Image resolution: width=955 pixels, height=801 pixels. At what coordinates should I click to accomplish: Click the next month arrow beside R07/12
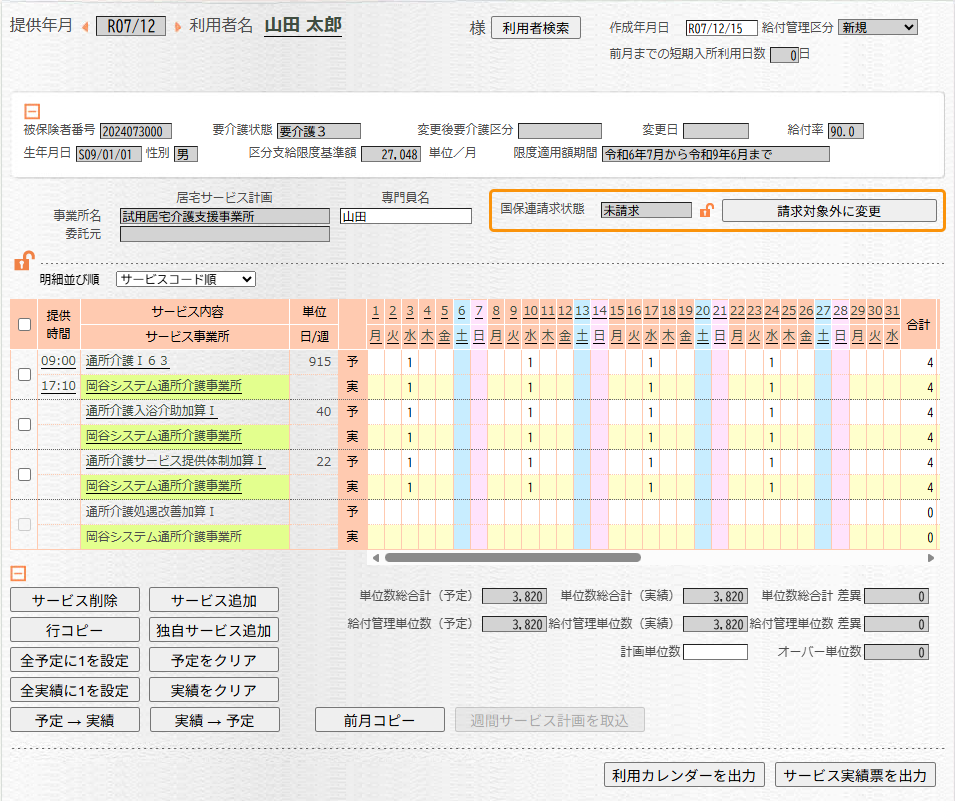pos(178,27)
